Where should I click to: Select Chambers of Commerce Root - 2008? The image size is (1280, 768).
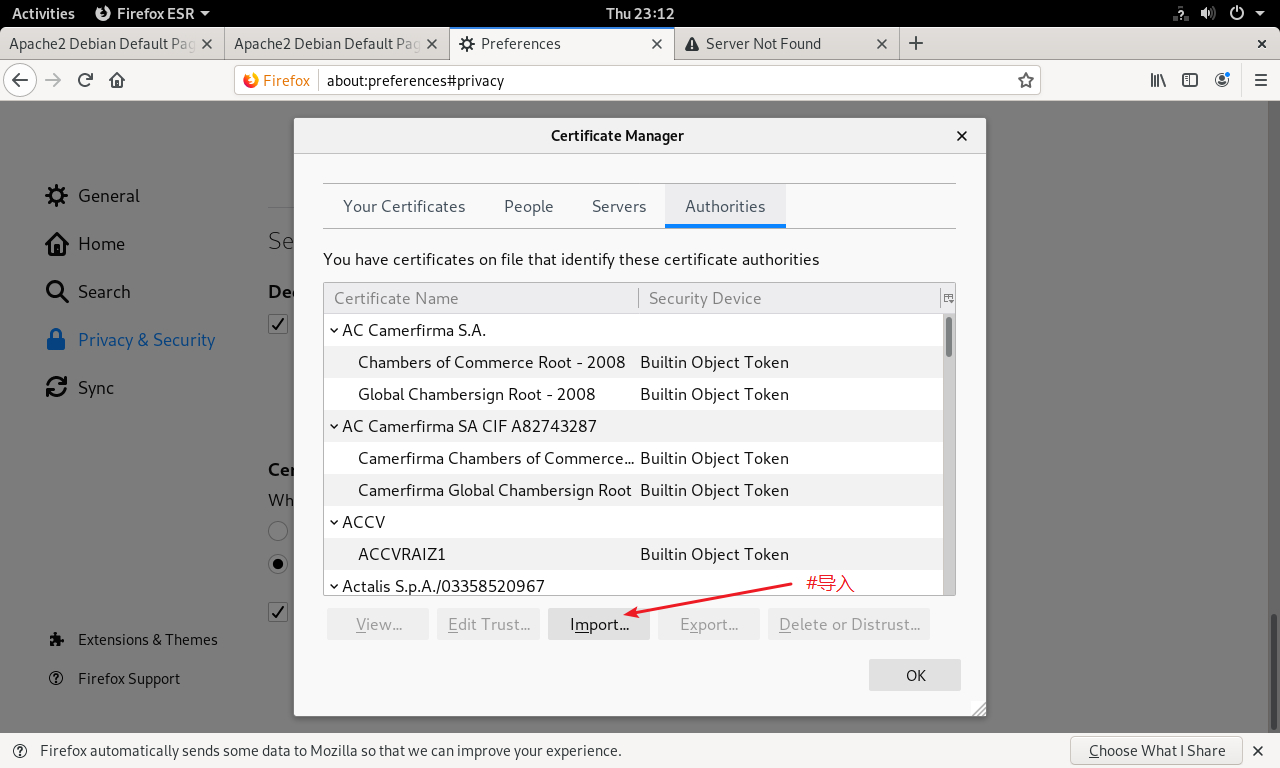(634, 362)
